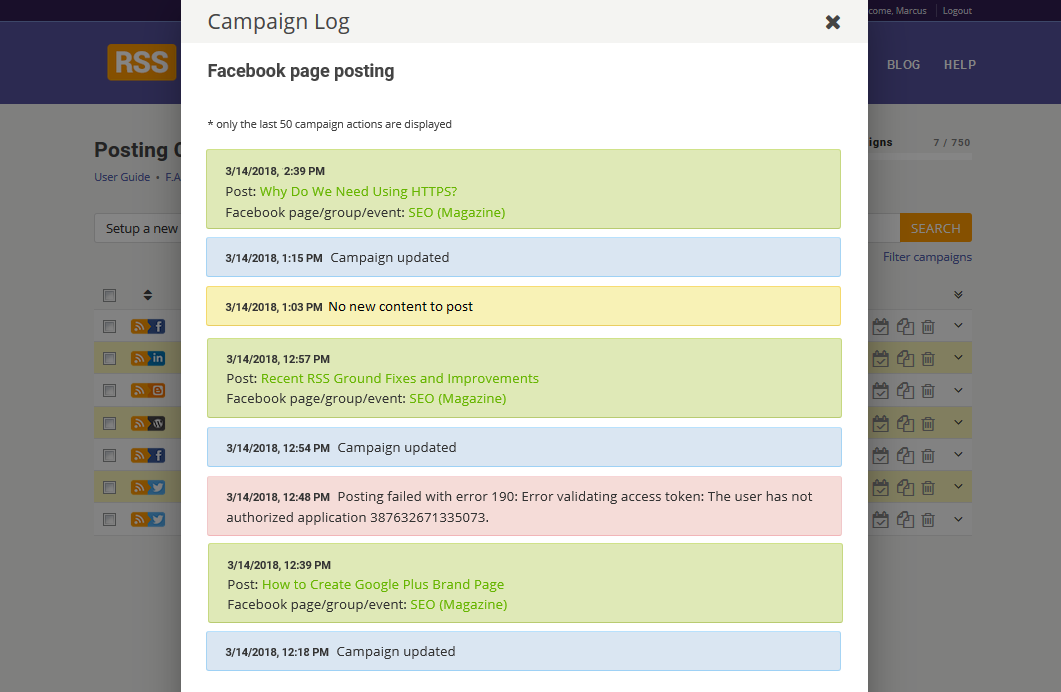
Task: Close the Campaign Log dialog
Action: [x=833, y=22]
